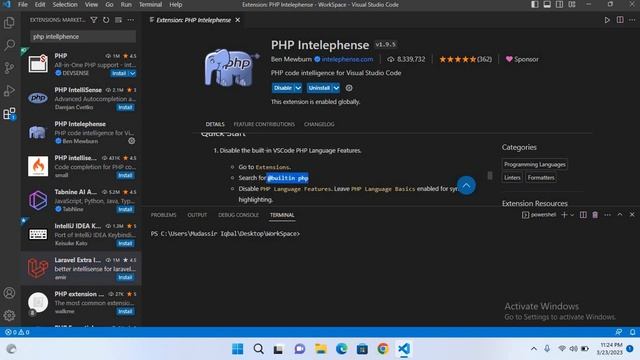Image resolution: width=640 pixels, height=360 pixels.
Task: Toggle primary sidebar layout icon
Action: 535,4
